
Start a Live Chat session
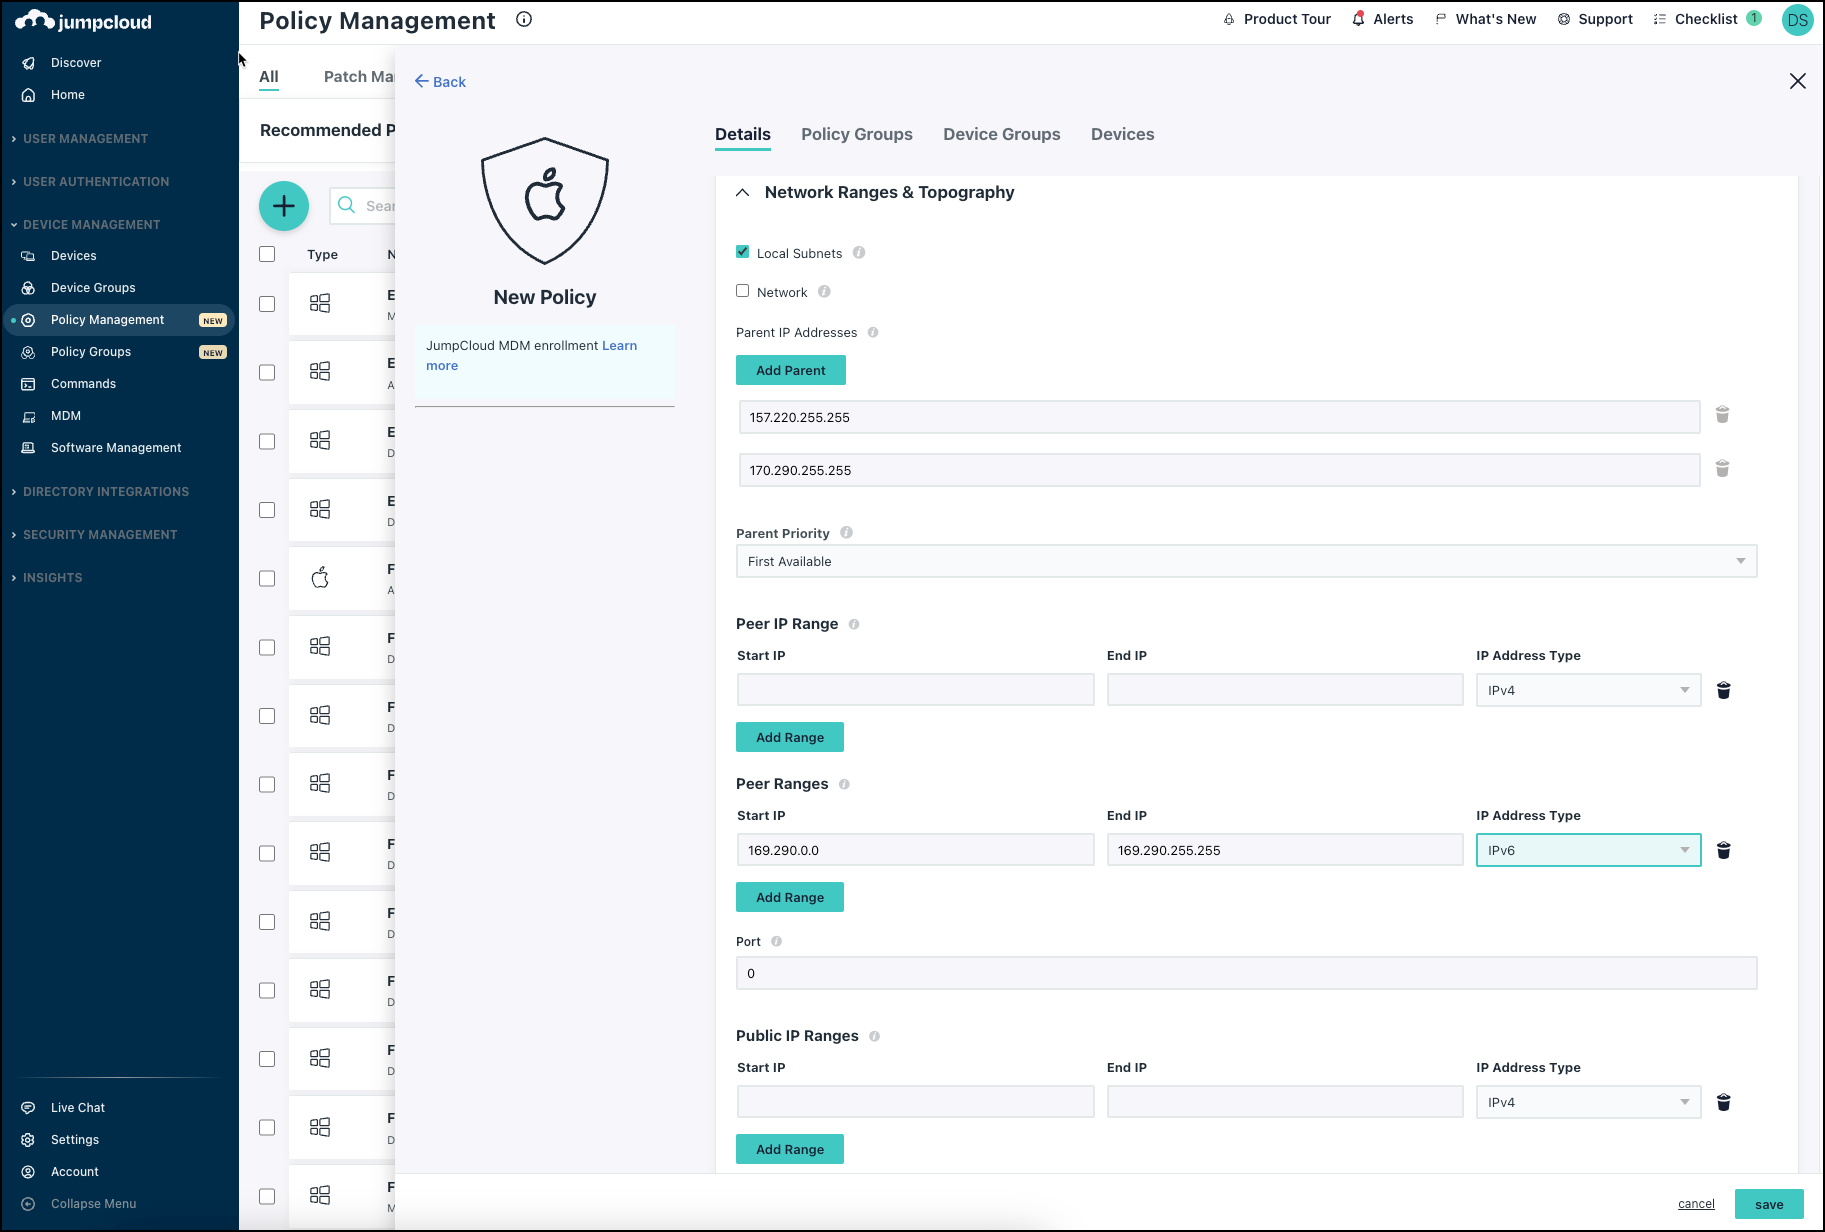(x=76, y=1107)
